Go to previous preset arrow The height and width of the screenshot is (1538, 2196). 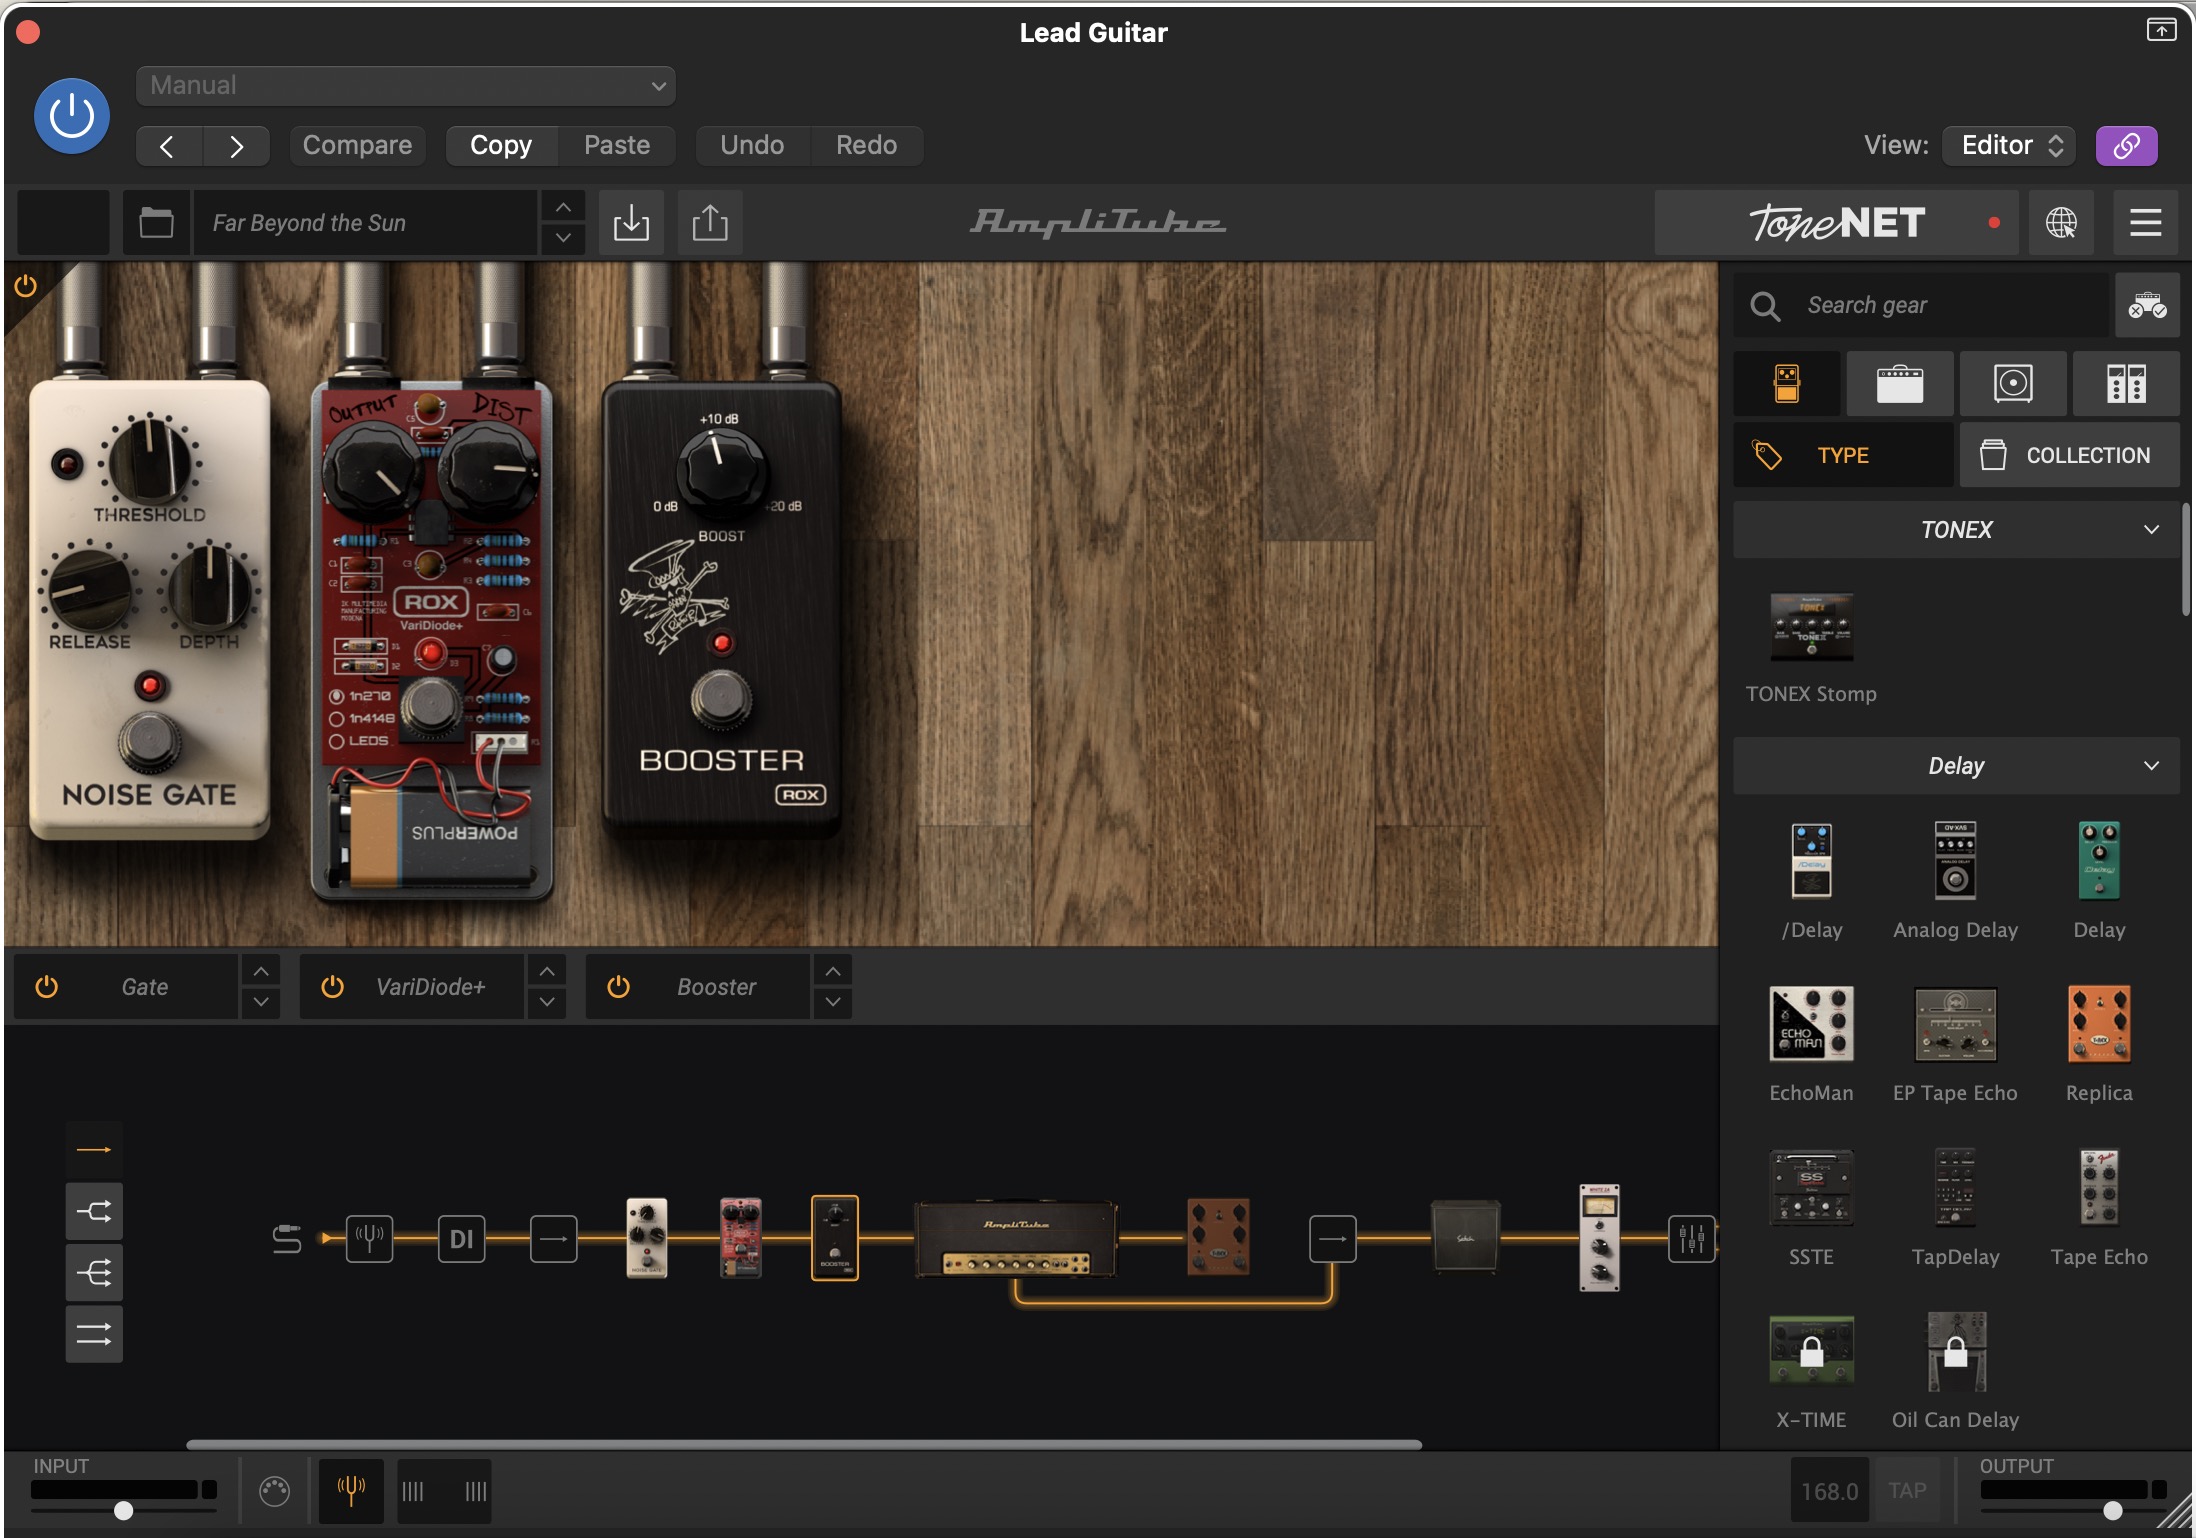(x=168, y=146)
